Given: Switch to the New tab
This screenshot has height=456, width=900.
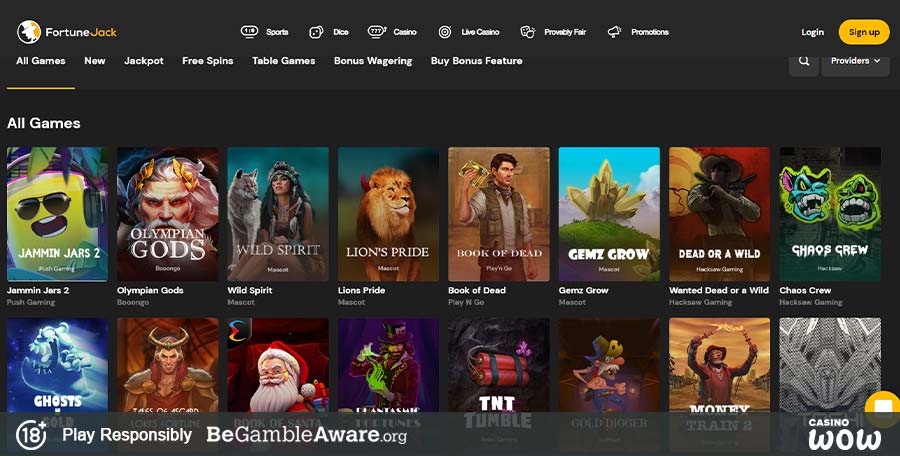Looking at the screenshot, I should (95, 61).
